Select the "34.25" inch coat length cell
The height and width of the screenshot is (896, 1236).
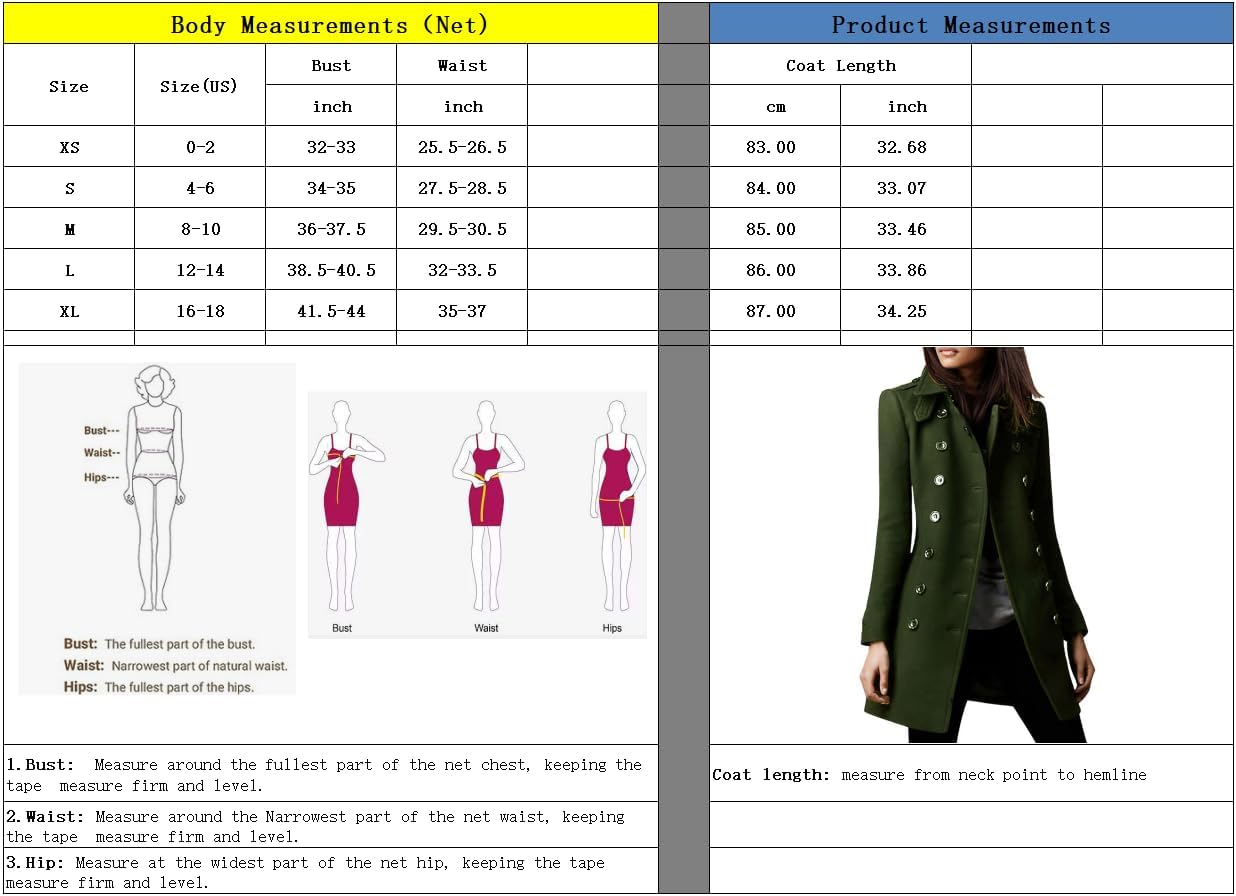point(906,311)
